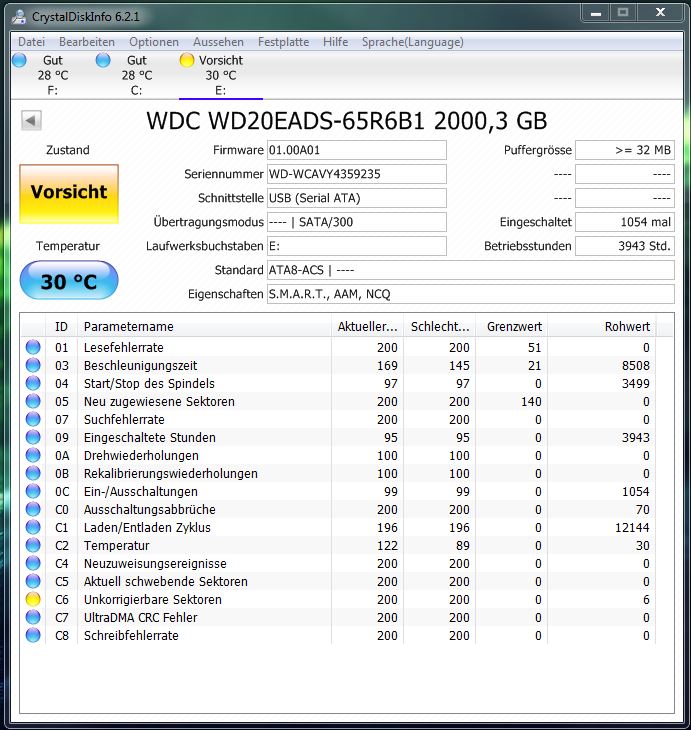The image size is (691, 730).
Task: Open the Aussehen menu
Action: [x=218, y=42]
